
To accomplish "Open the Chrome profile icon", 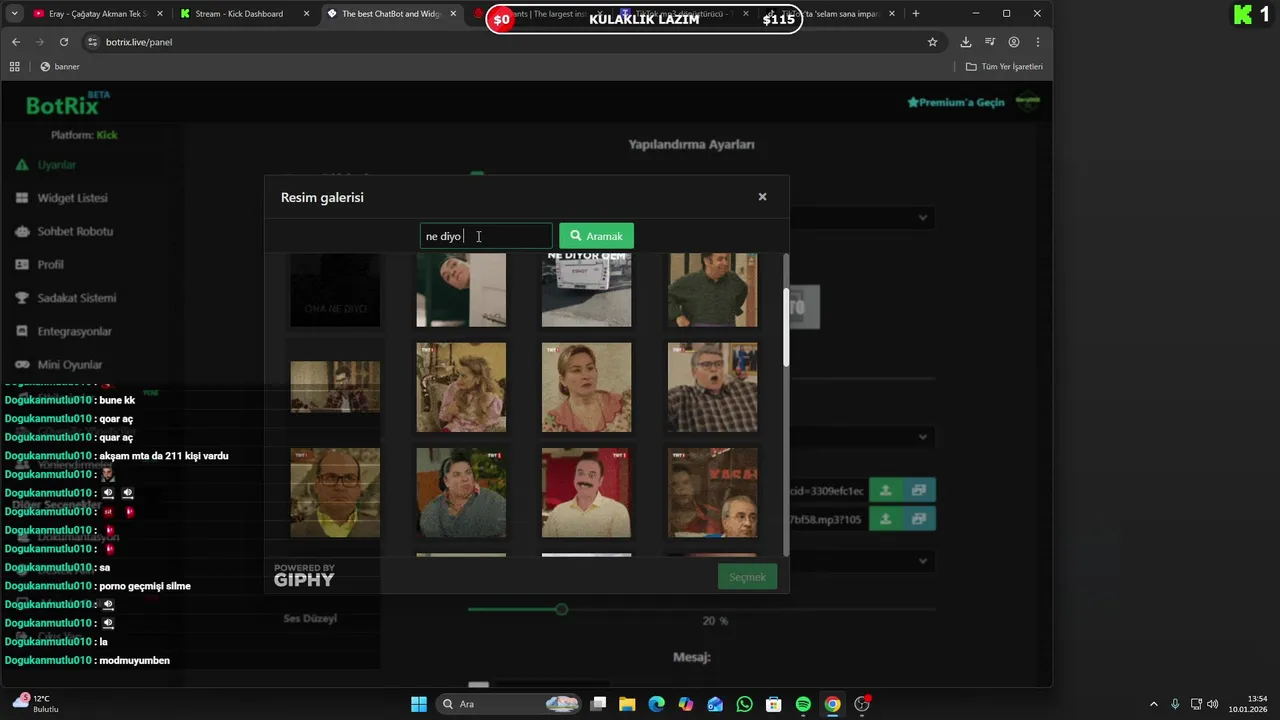I will (1014, 42).
